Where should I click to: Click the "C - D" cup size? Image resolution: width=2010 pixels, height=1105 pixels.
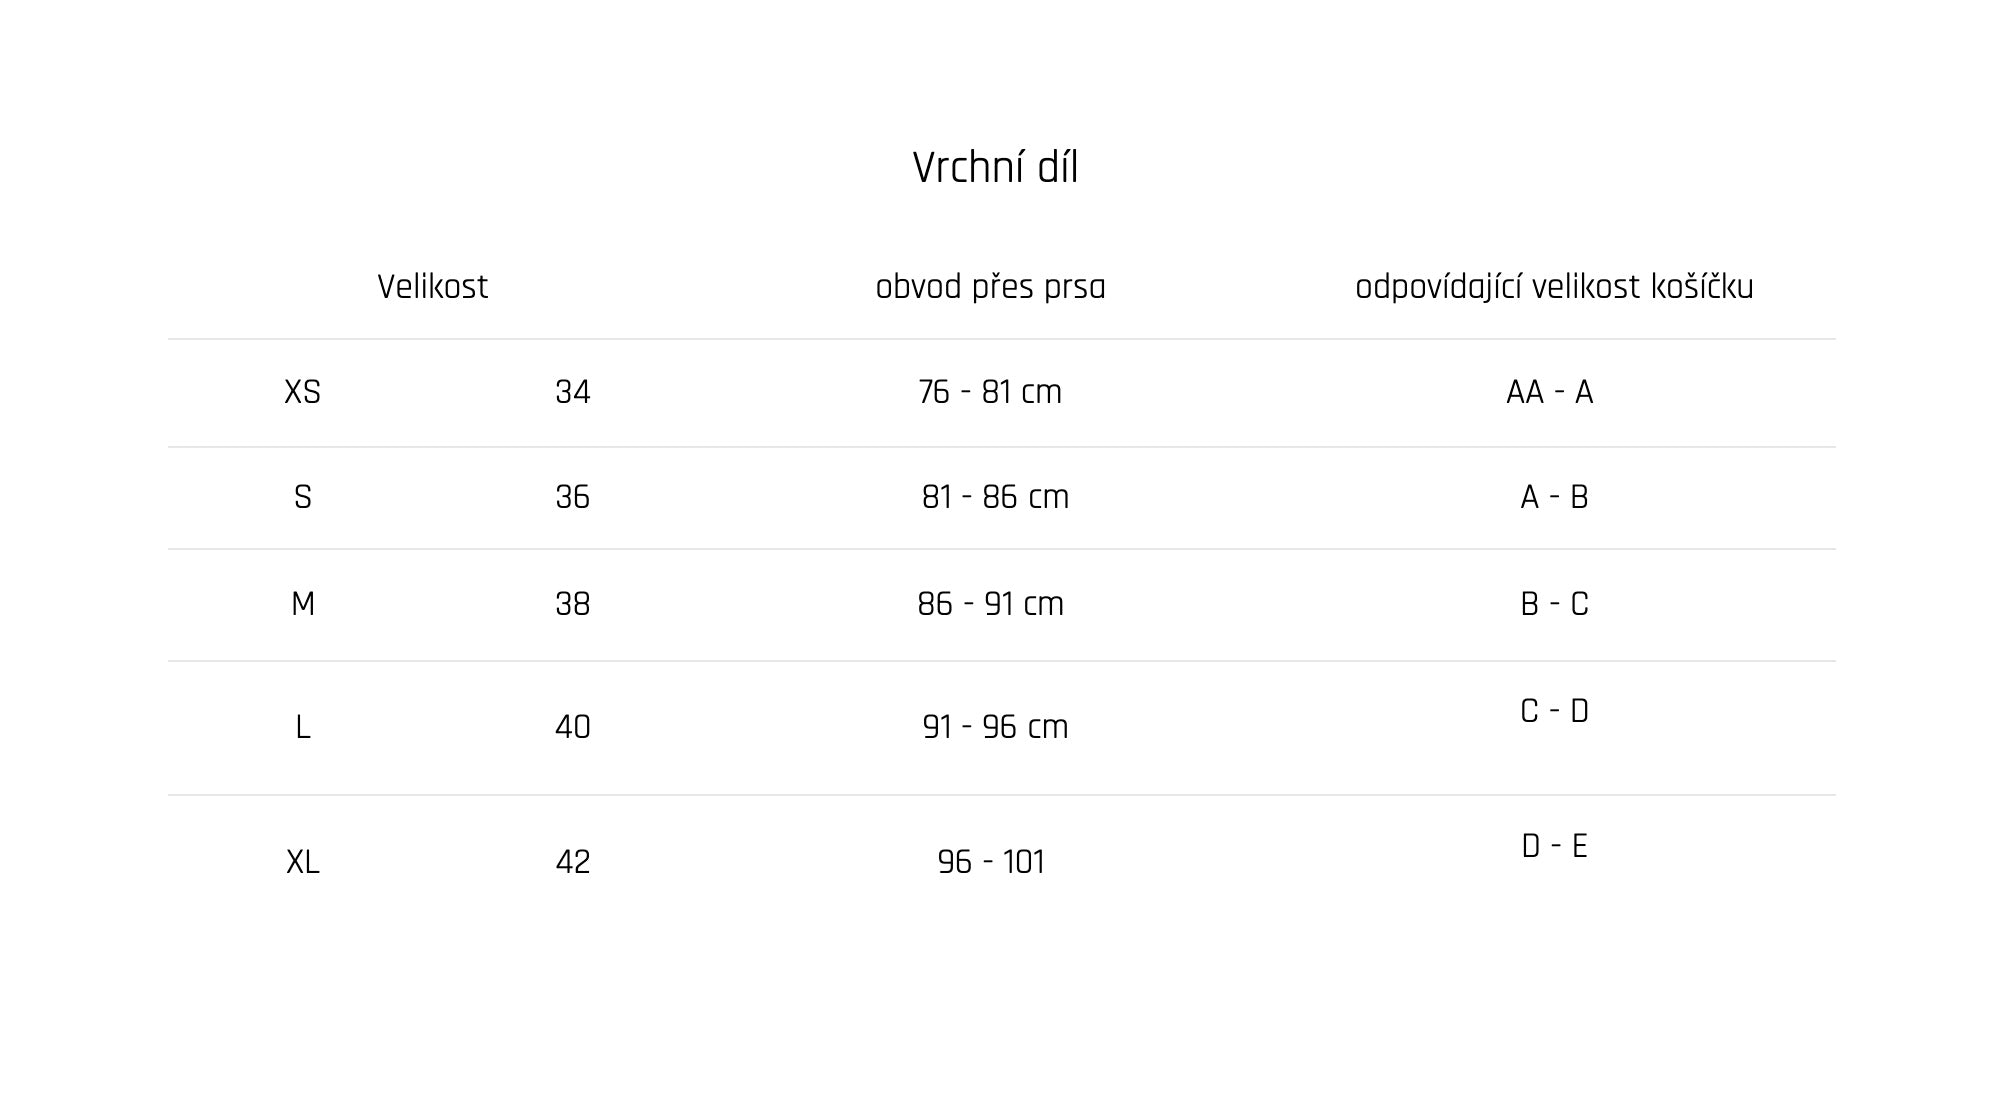tap(1554, 711)
